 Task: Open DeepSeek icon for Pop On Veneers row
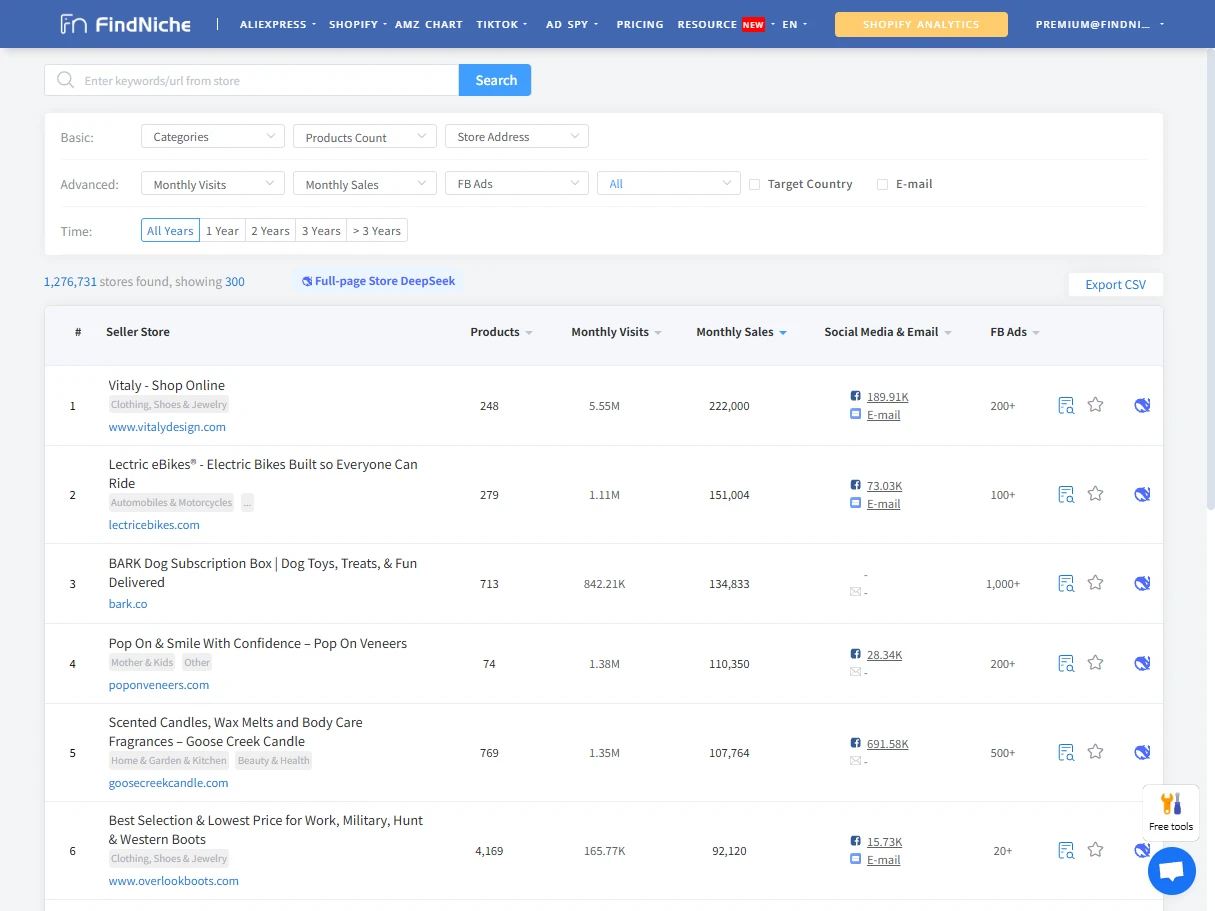[1142, 663]
